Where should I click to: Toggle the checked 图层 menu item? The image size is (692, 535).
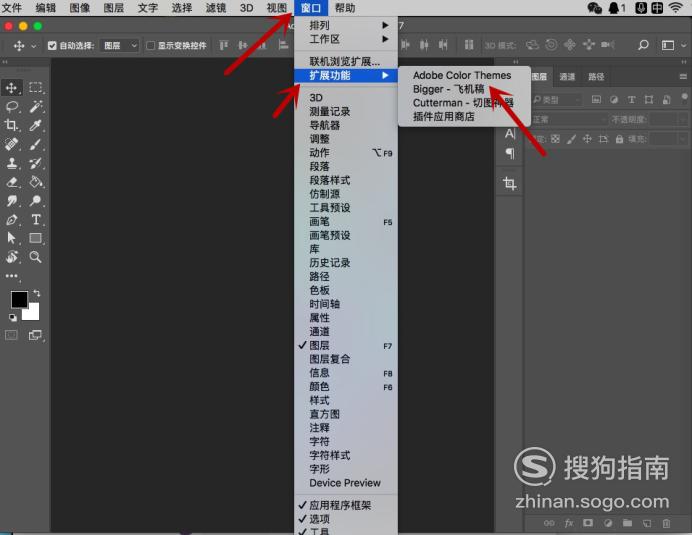pos(346,345)
